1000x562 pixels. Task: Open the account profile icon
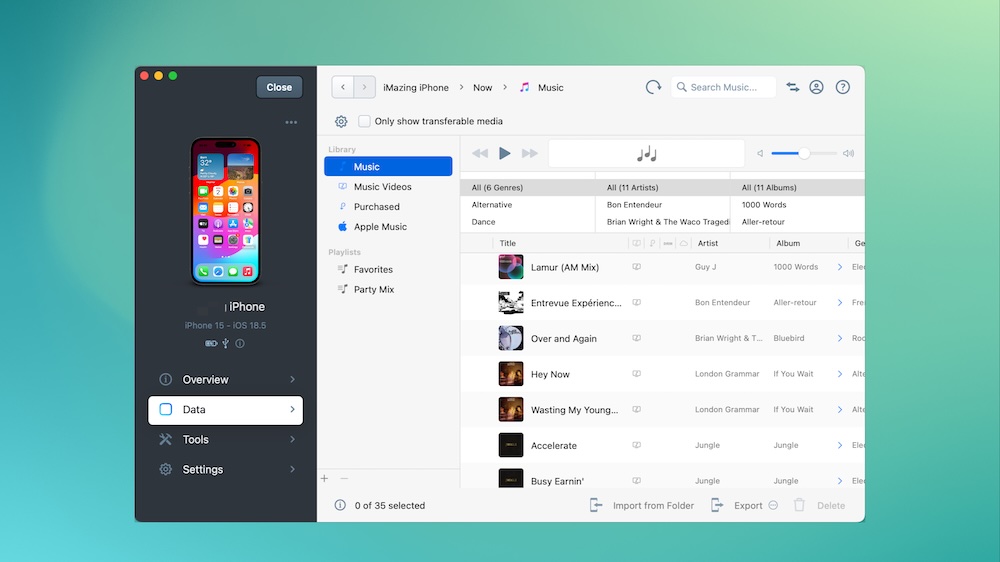pos(816,87)
